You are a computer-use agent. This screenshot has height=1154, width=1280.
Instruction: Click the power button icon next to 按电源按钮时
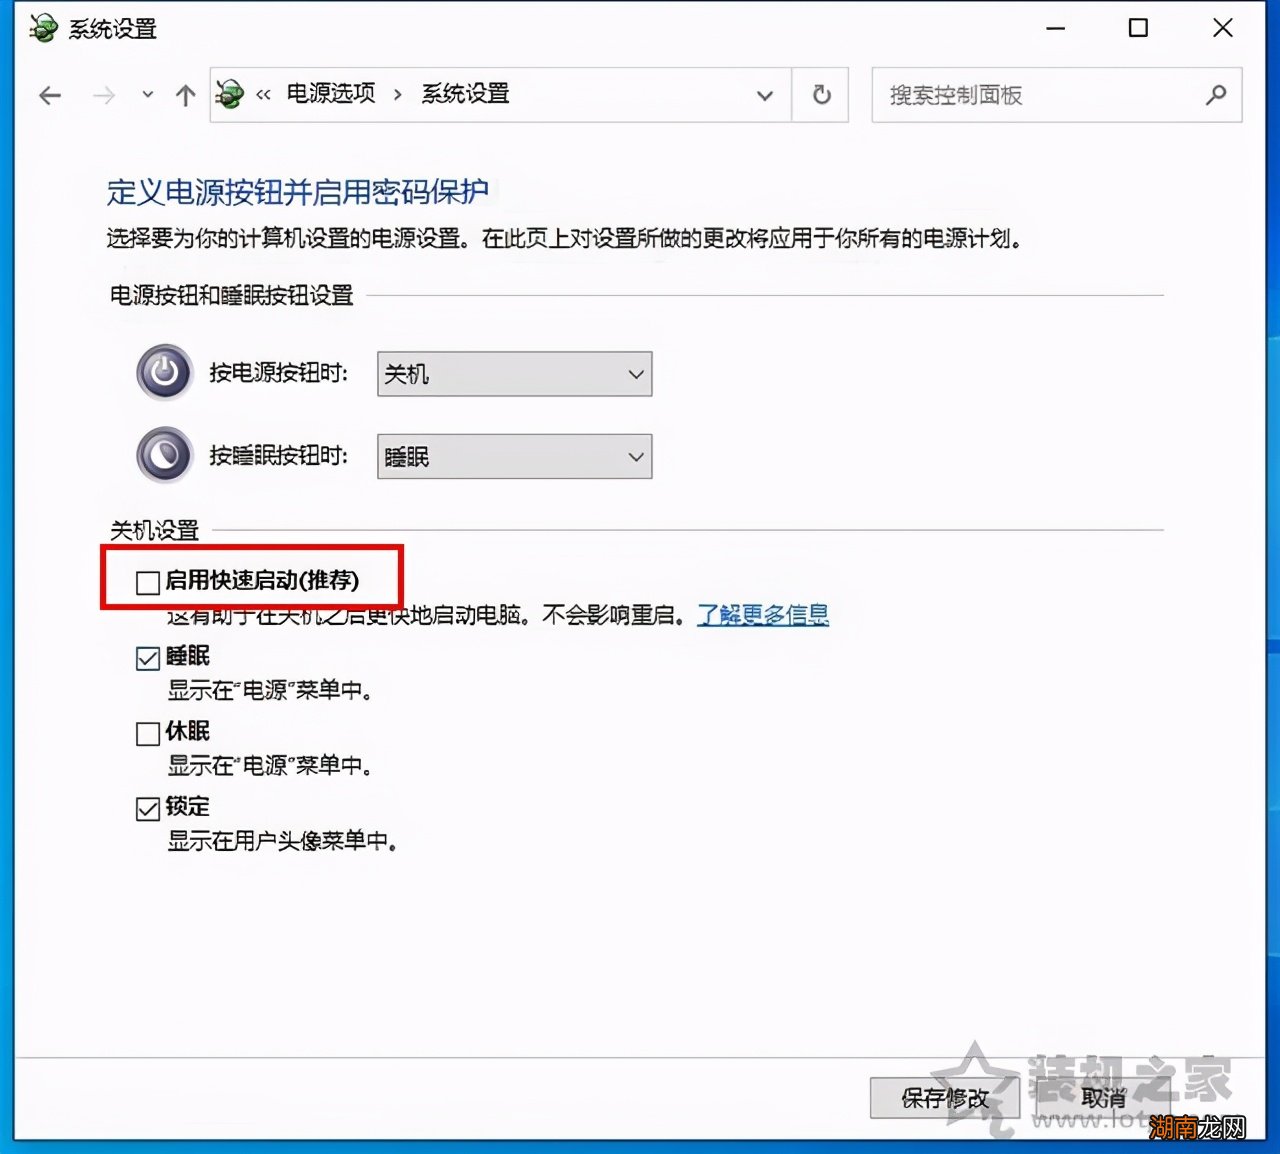(x=163, y=371)
